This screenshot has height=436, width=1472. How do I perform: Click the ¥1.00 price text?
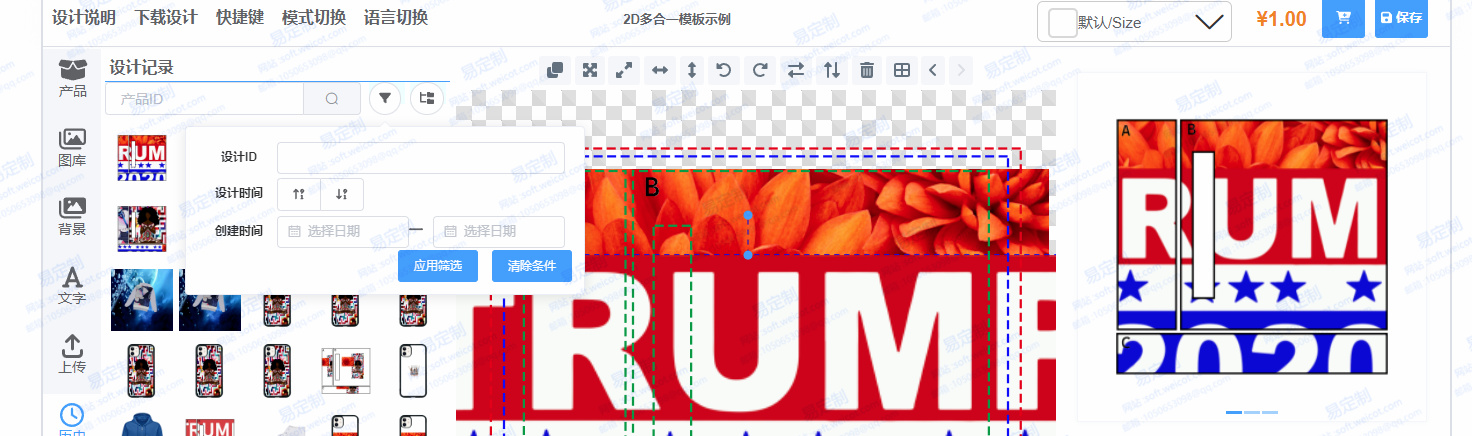(x=1281, y=19)
